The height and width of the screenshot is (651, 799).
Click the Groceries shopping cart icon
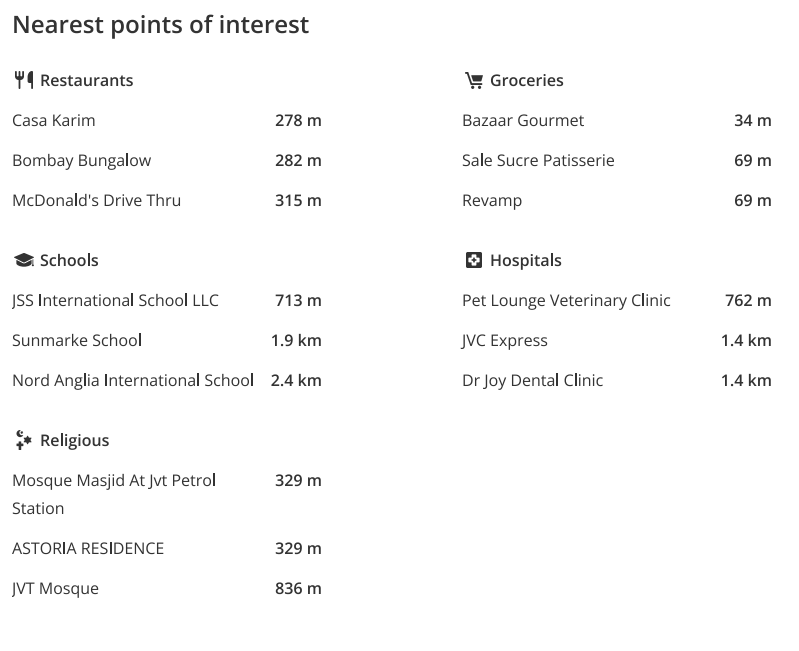point(474,80)
